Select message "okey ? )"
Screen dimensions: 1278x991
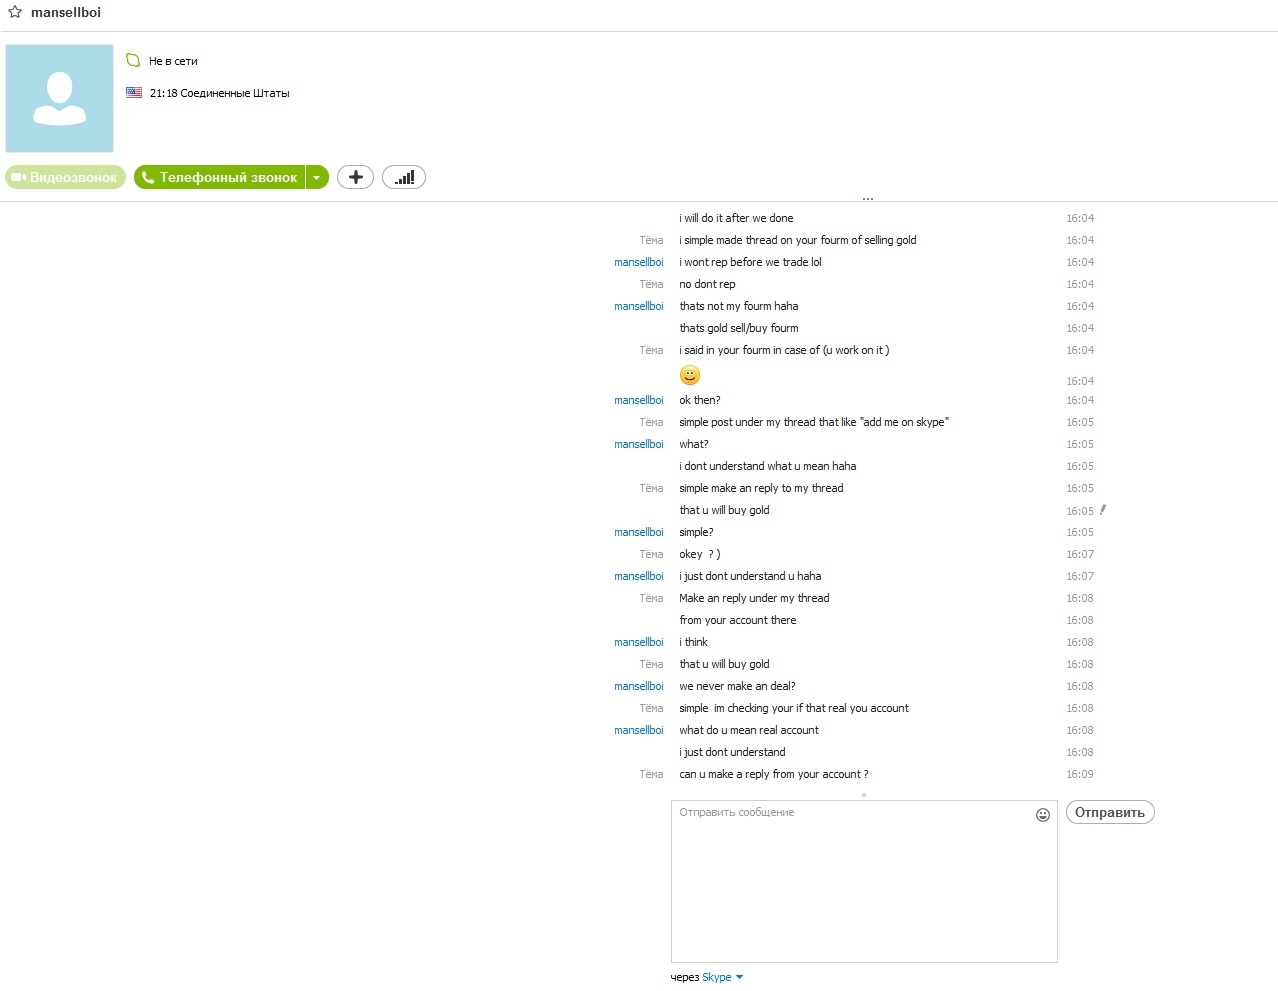pos(700,554)
